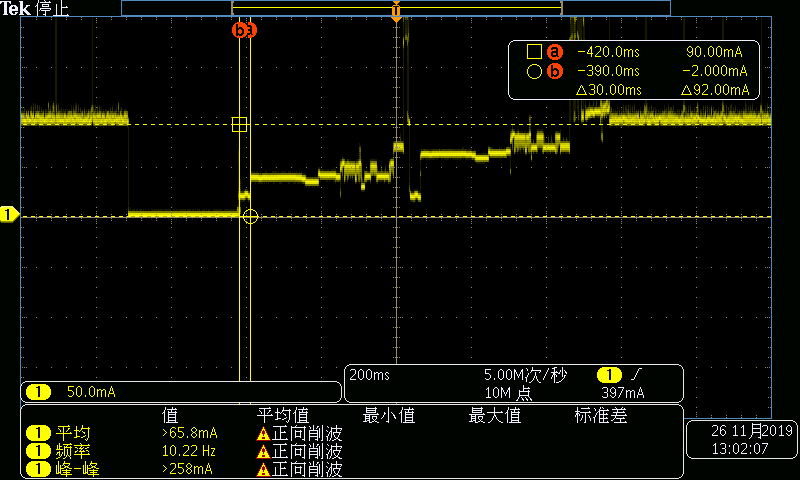
Task: Click channel 1 badge beside 50.0mA scale
Action: [39, 392]
